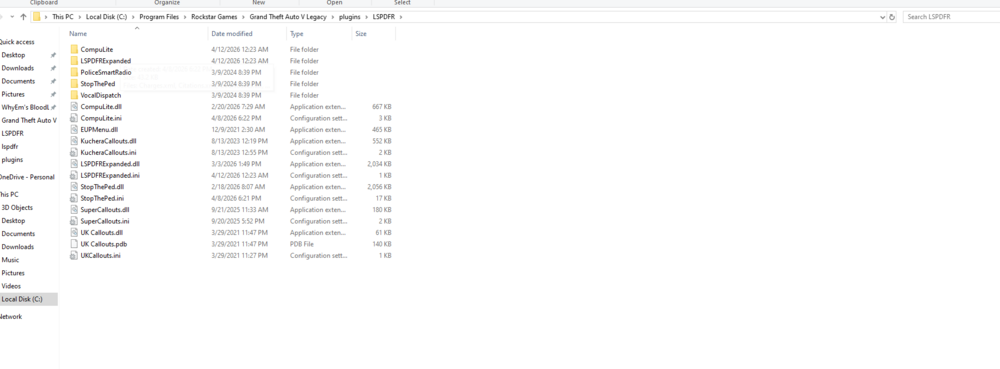Open plugins folder in sidebar
This screenshot has width=1000, height=369.
click(12, 160)
